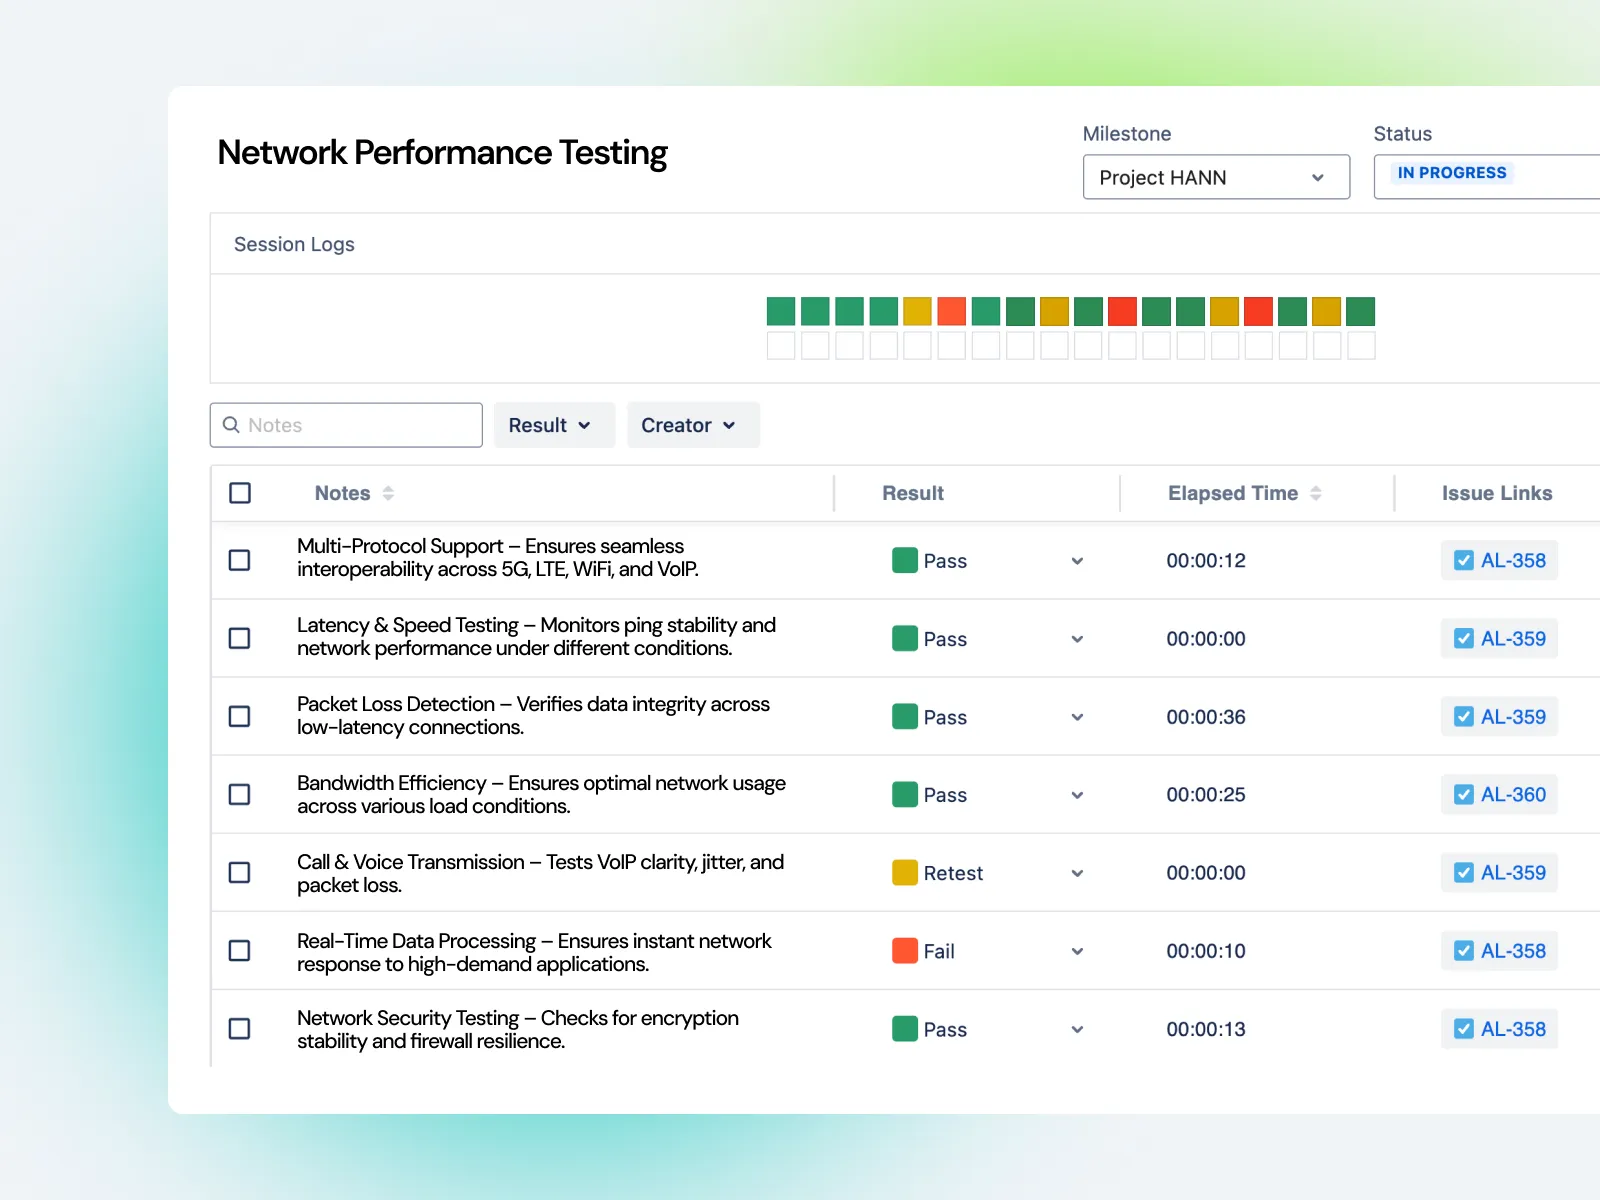The width and height of the screenshot is (1600, 1200).
Task: Open the AL-360 issue link
Action: pyautogui.click(x=1499, y=794)
